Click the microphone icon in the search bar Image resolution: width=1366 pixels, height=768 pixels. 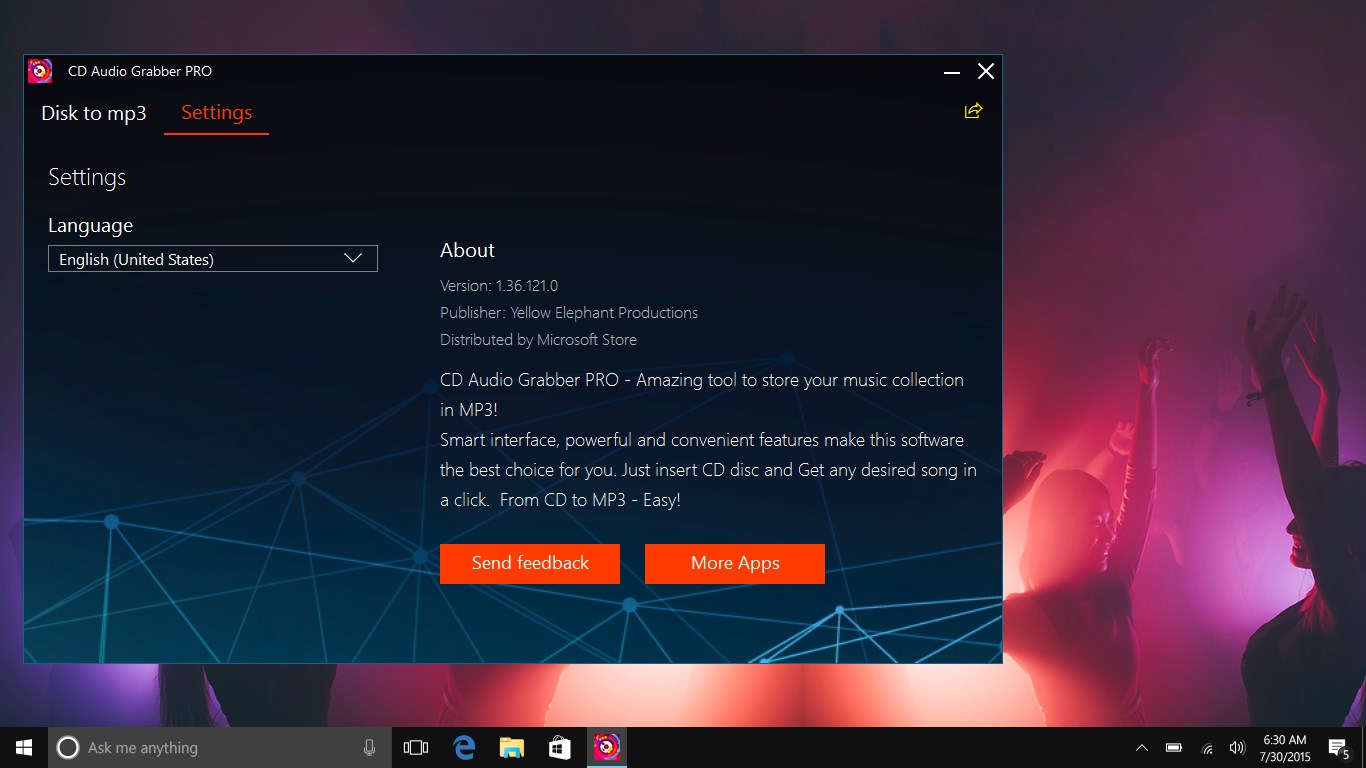point(370,747)
